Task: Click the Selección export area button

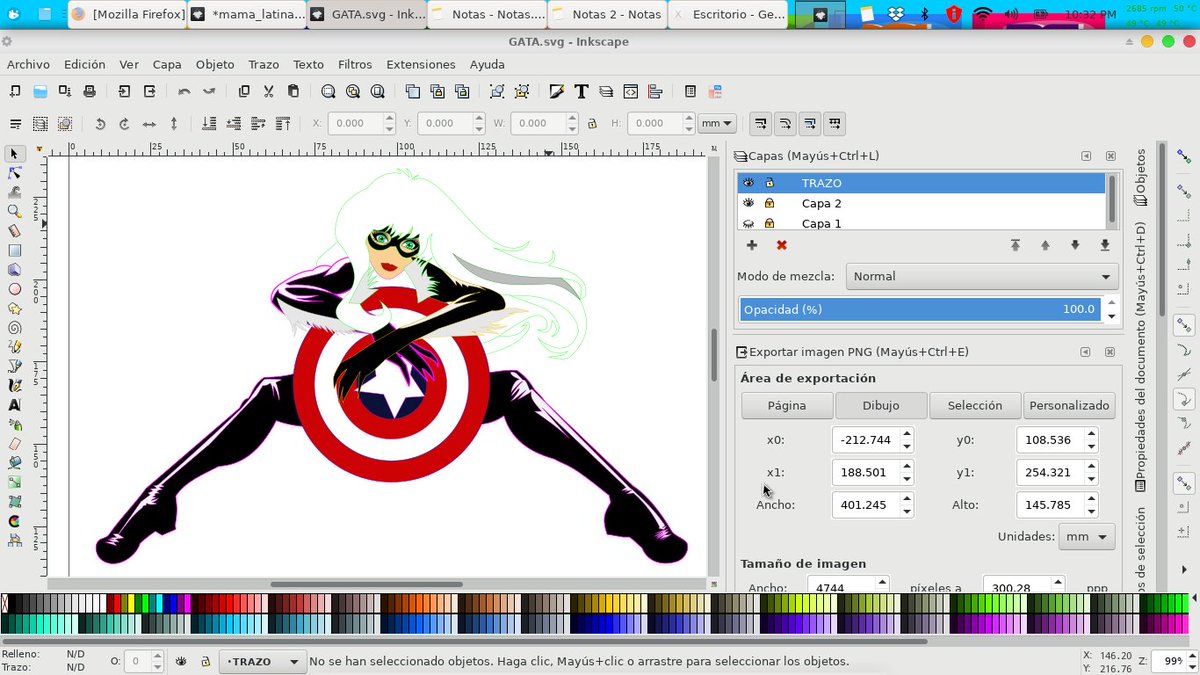Action: (x=975, y=405)
